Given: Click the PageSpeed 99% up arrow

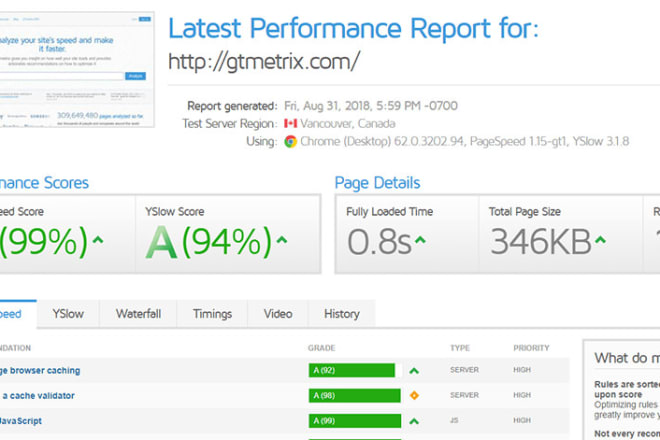Looking at the screenshot, I should (98, 240).
